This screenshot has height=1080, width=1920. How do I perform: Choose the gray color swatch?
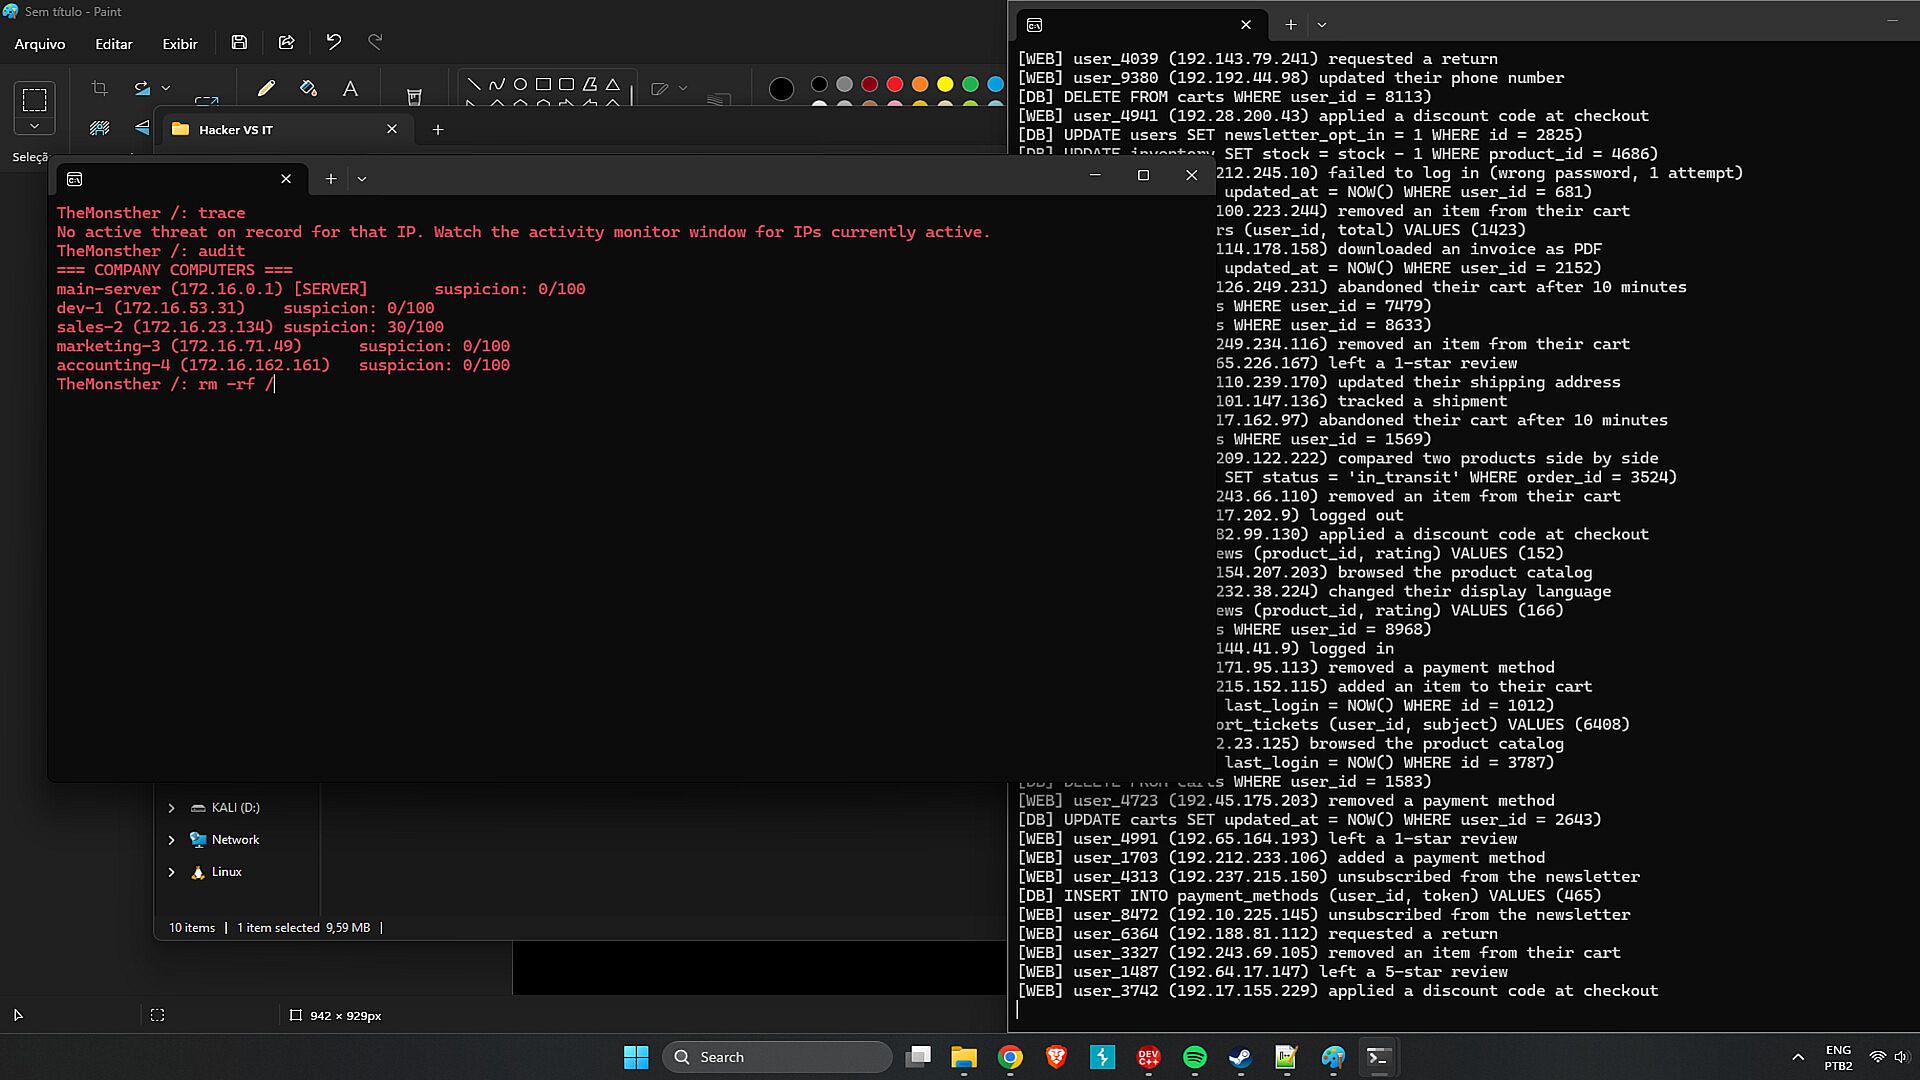(x=845, y=84)
